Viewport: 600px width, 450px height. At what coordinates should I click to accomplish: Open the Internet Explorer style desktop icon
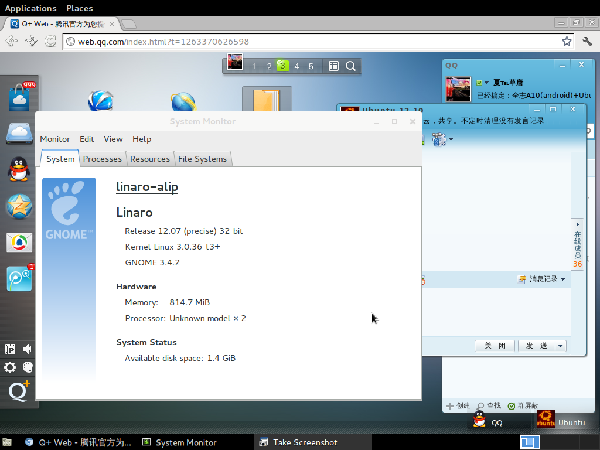pos(183,101)
